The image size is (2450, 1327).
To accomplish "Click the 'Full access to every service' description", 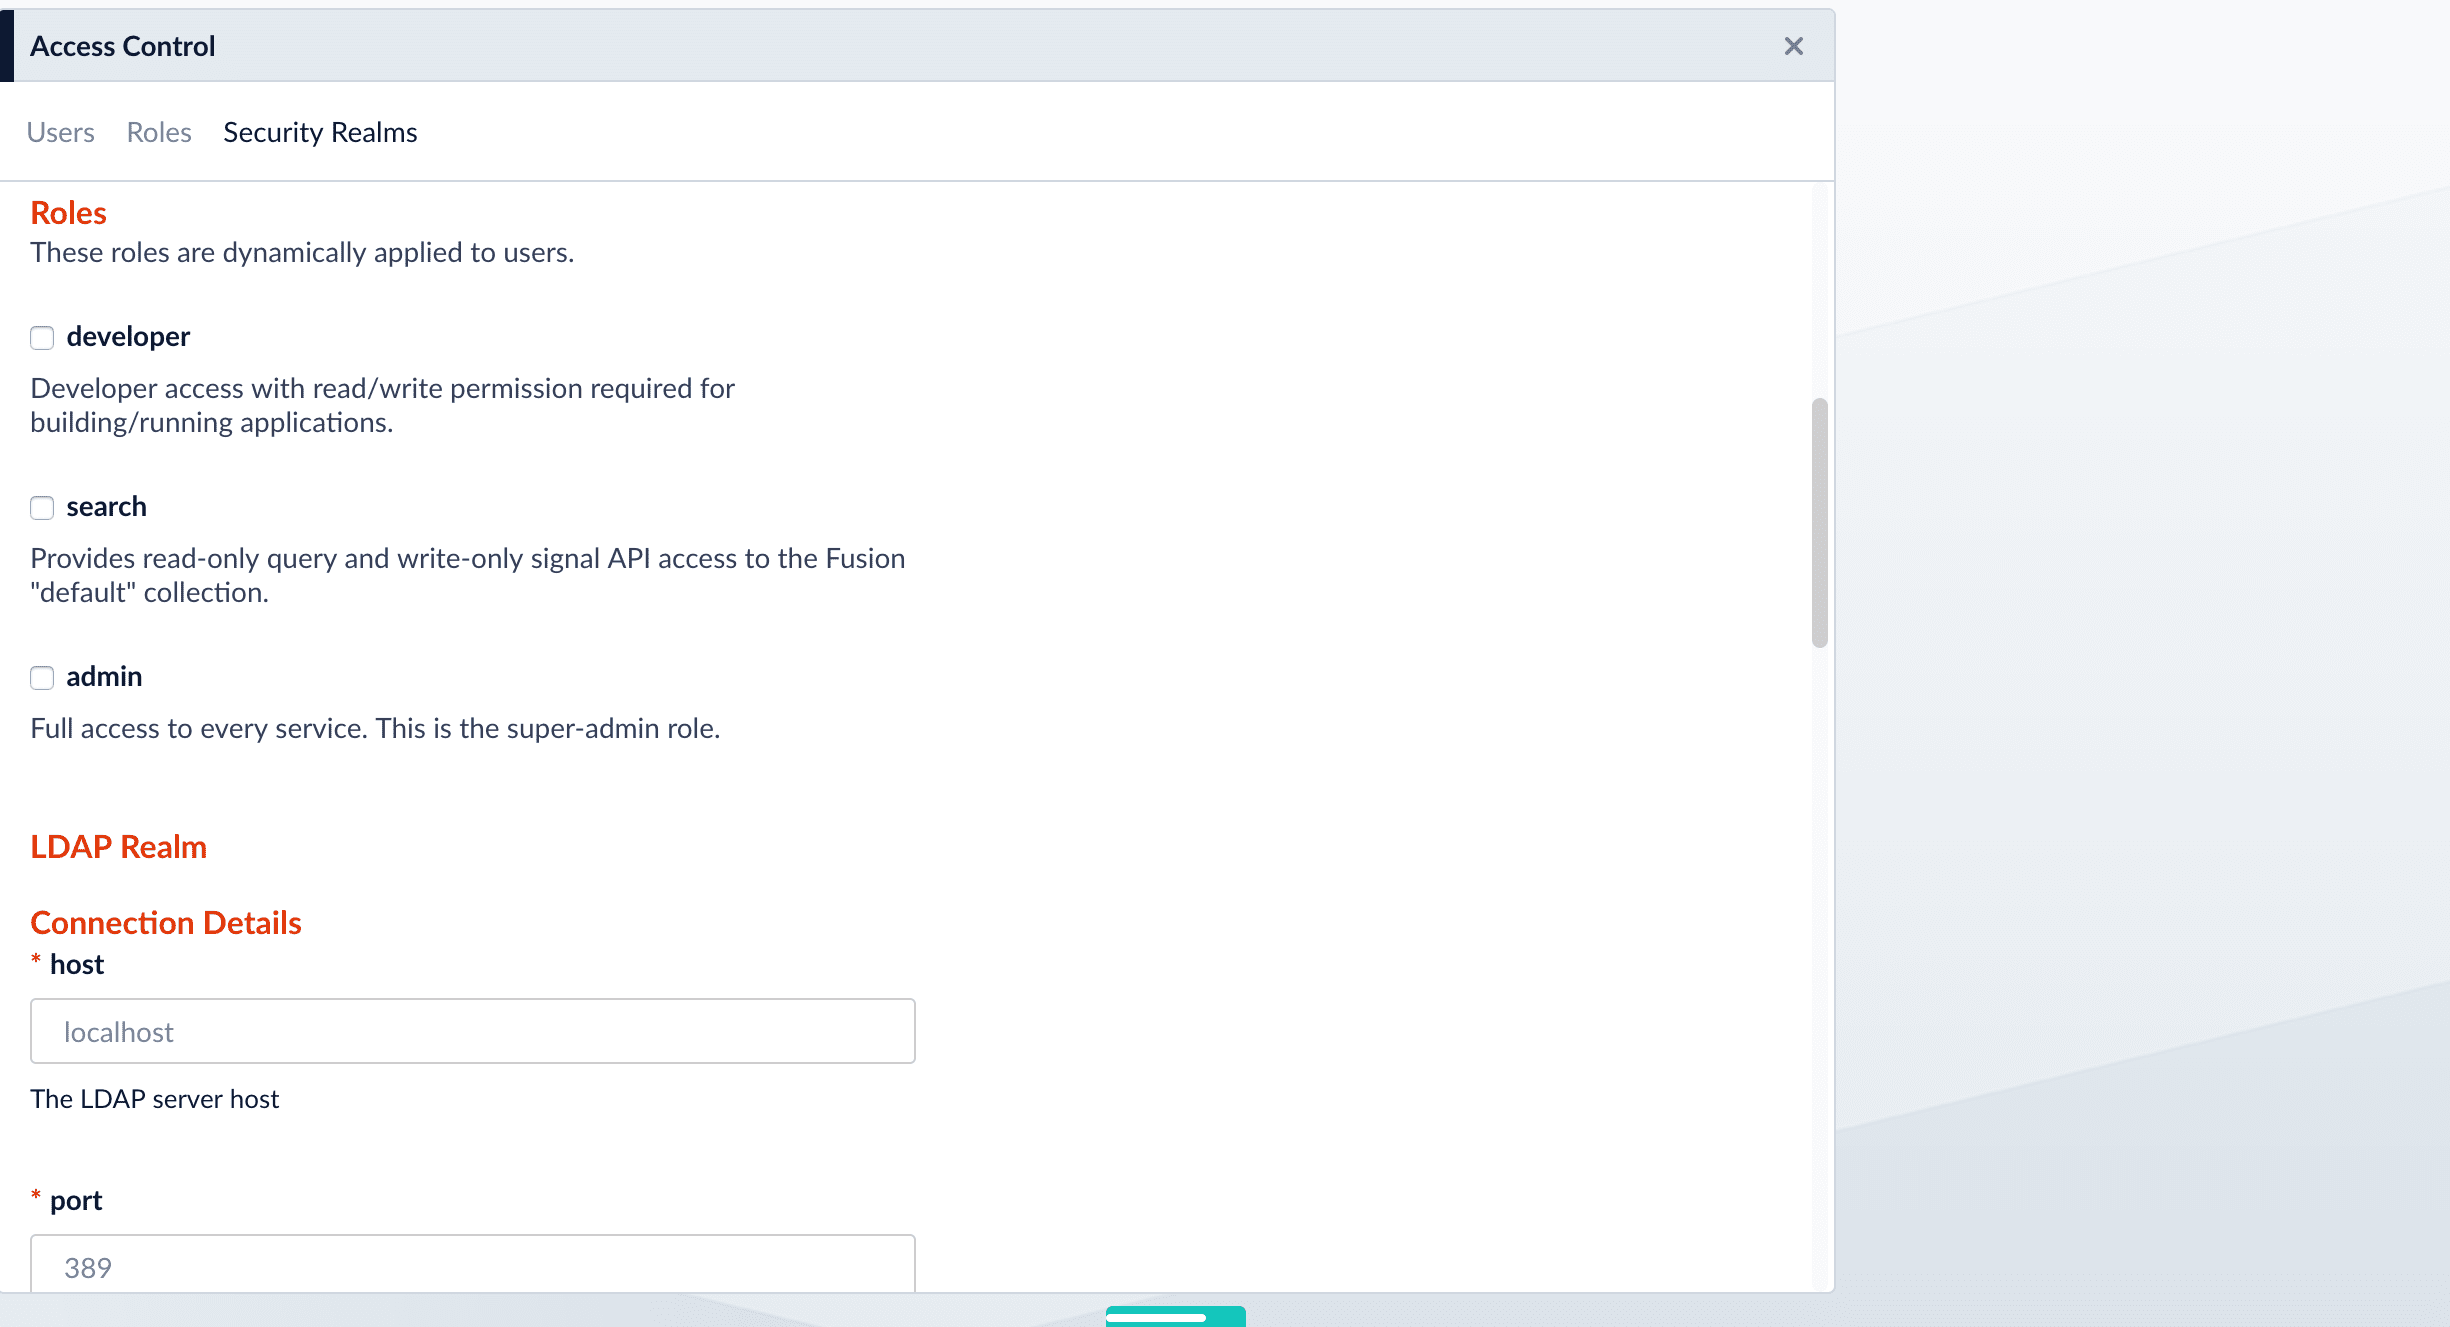I will (x=375, y=729).
